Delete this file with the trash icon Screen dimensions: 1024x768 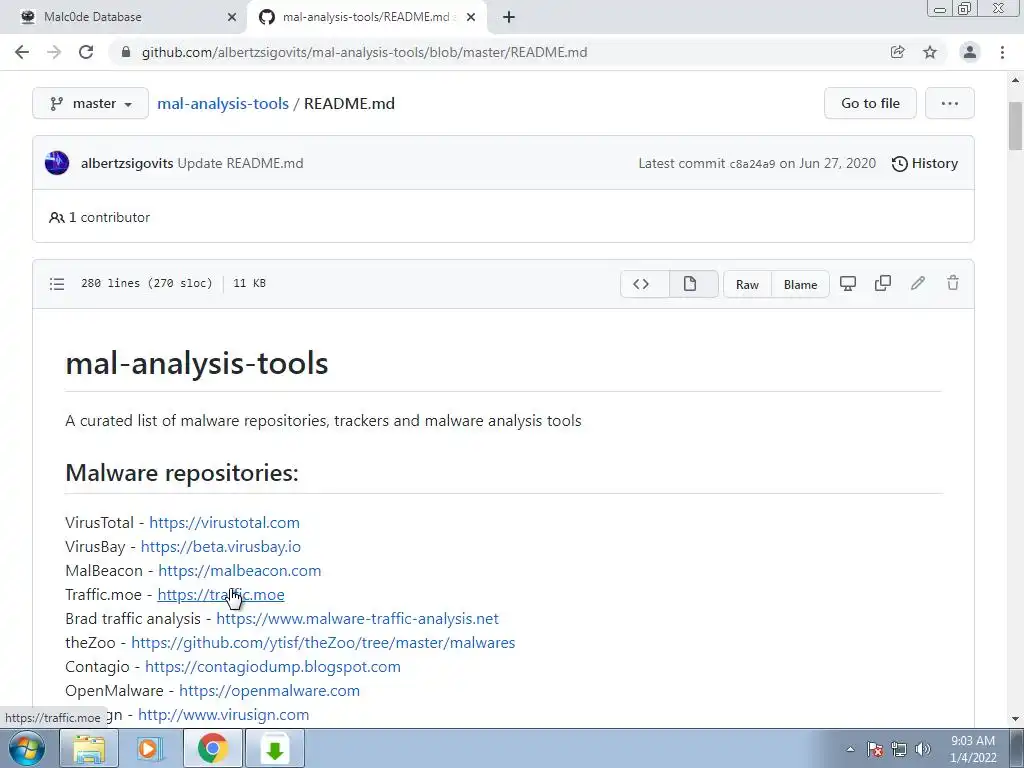pyautogui.click(x=953, y=283)
